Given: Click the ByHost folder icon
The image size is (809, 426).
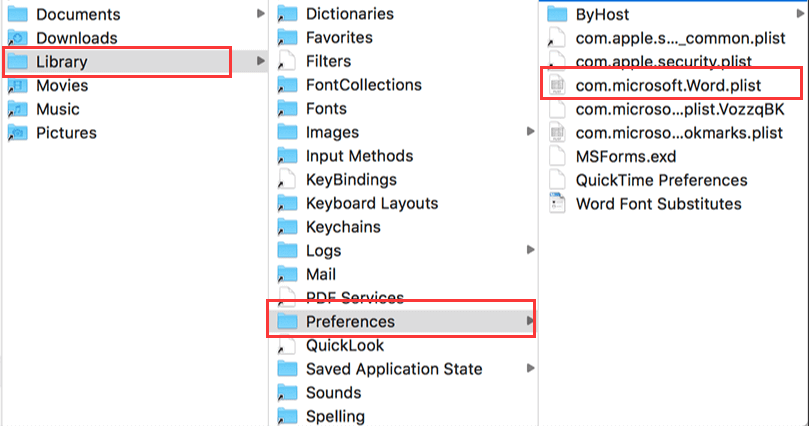Looking at the screenshot, I should pos(557,14).
